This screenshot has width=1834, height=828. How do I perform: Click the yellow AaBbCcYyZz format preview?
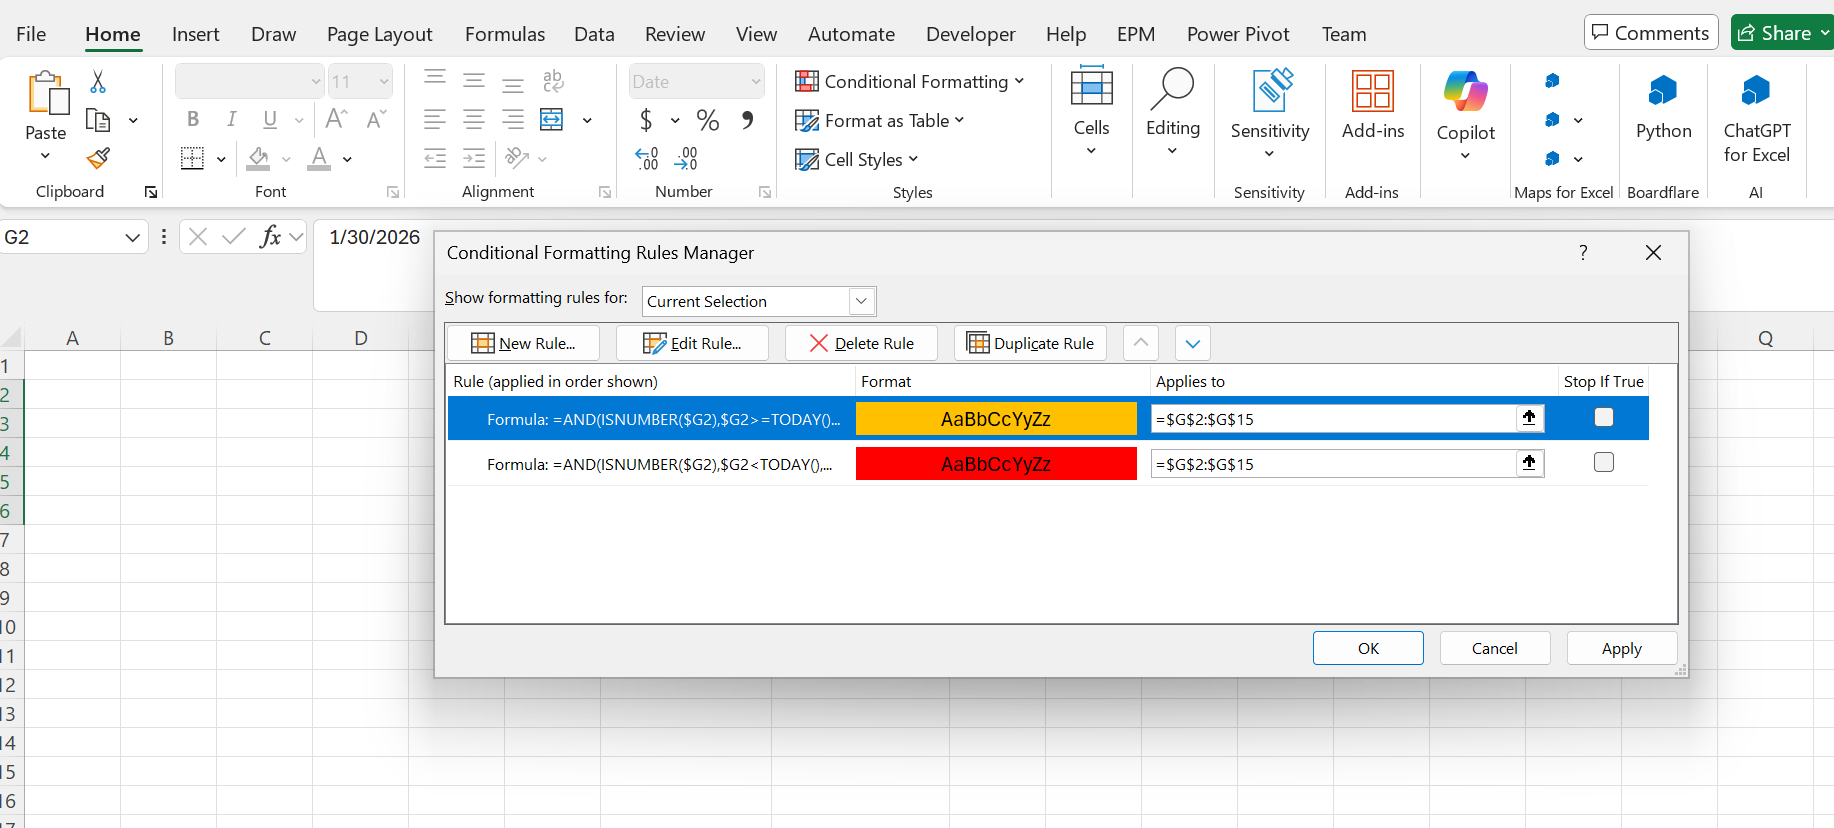996,419
